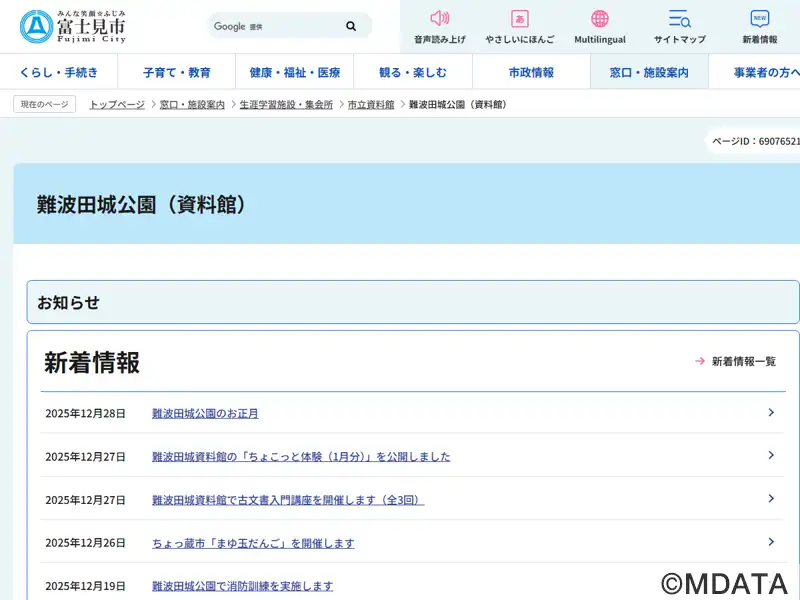Click the search magnifier icon
This screenshot has width=800, height=600.
click(351, 26)
